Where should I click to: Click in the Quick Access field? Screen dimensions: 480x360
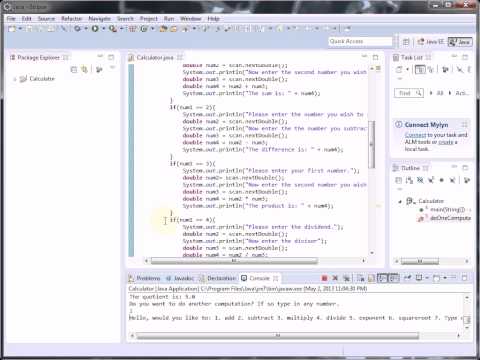tap(360, 41)
